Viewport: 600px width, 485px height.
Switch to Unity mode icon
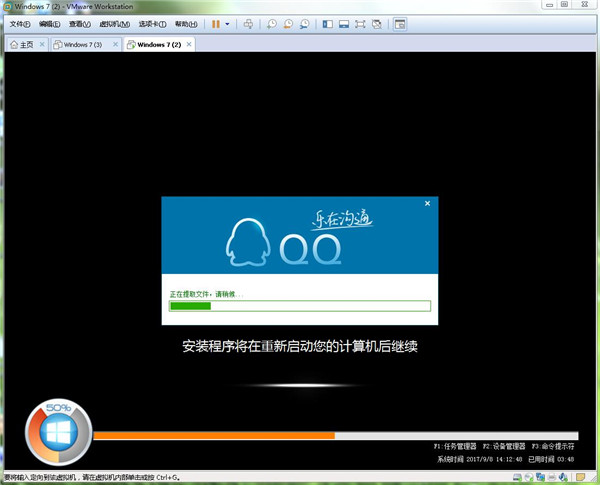(x=377, y=24)
